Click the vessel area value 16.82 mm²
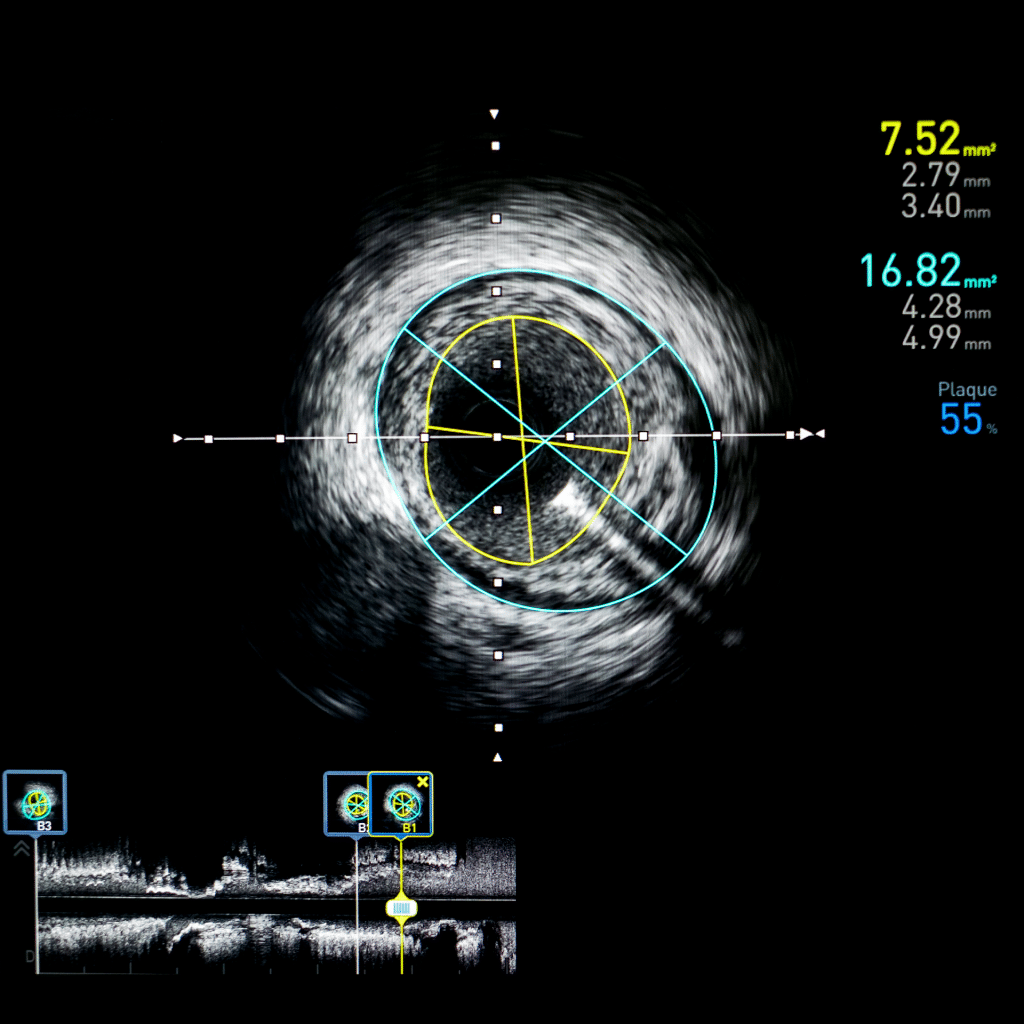 928,270
